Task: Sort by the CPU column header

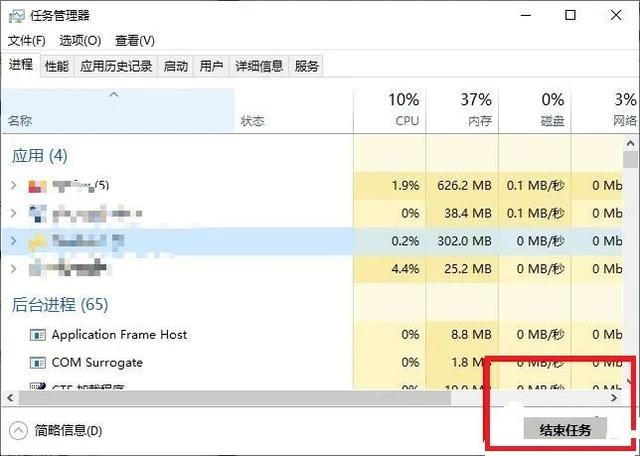Action: pos(389,111)
